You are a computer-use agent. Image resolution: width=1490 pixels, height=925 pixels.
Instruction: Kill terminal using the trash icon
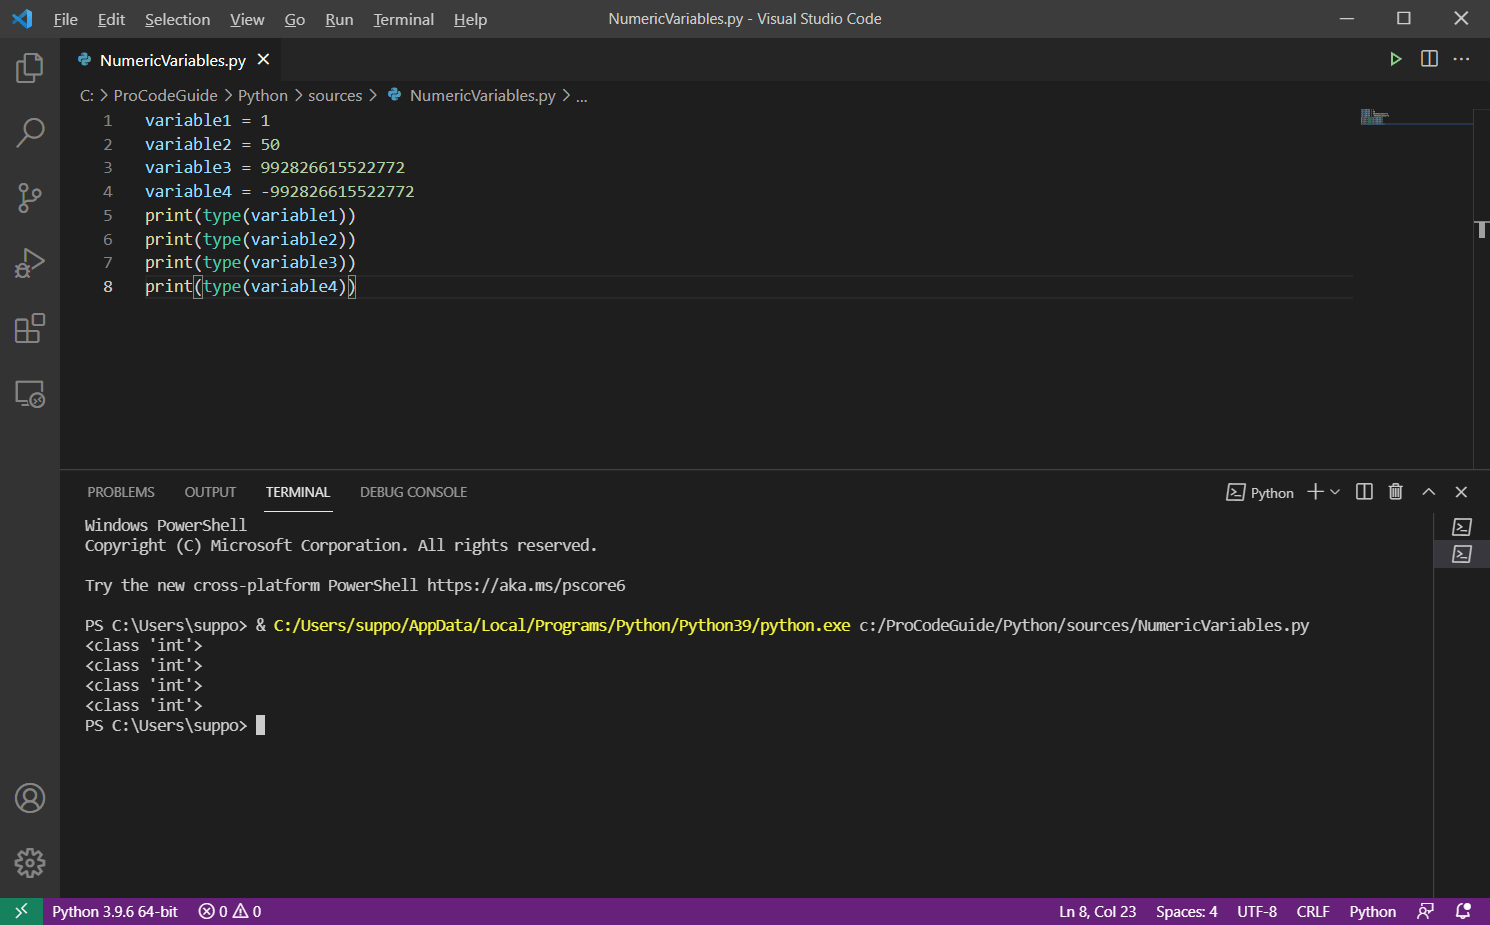(x=1395, y=492)
